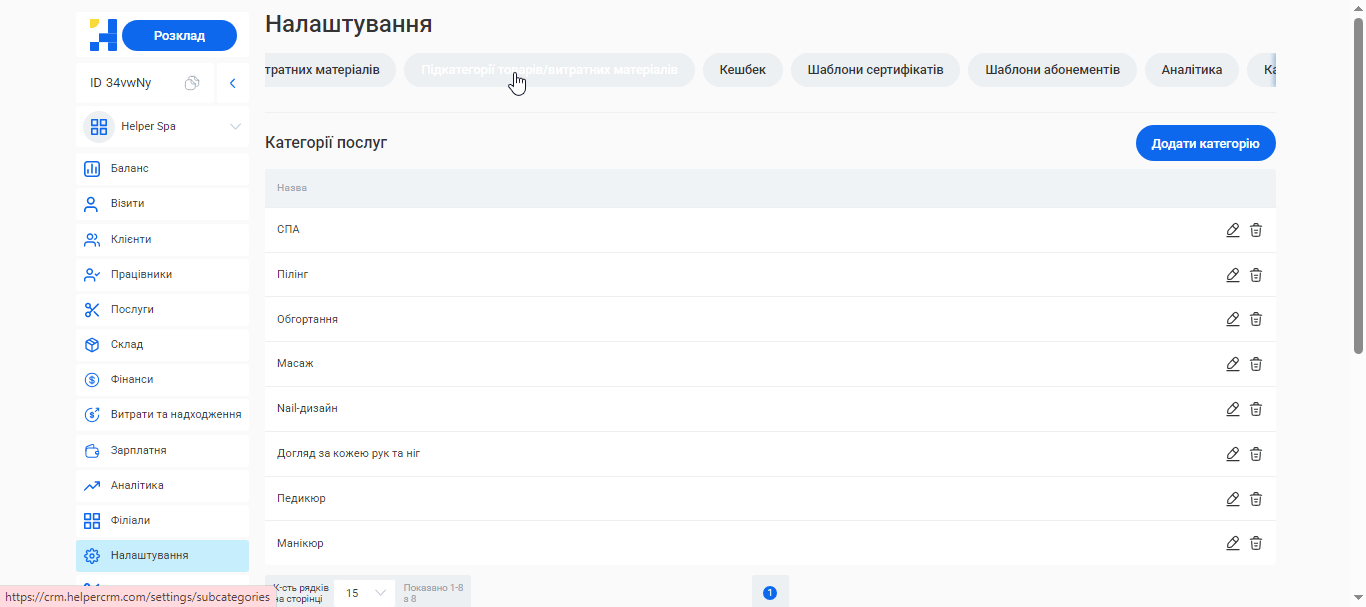Edit the СПА category with the pencil icon
1366x607 pixels.
[x=1232, y=230]
